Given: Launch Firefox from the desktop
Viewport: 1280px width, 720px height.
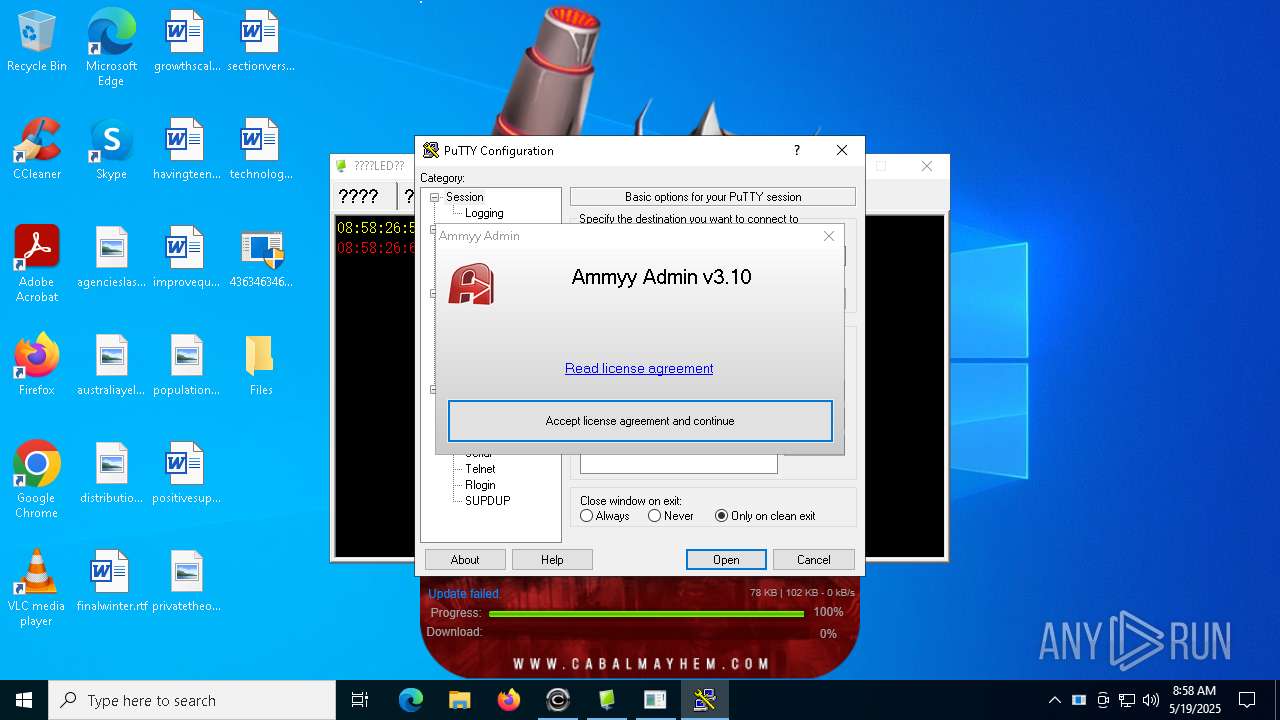Looking at the screenshot, I should click(37, 366).
